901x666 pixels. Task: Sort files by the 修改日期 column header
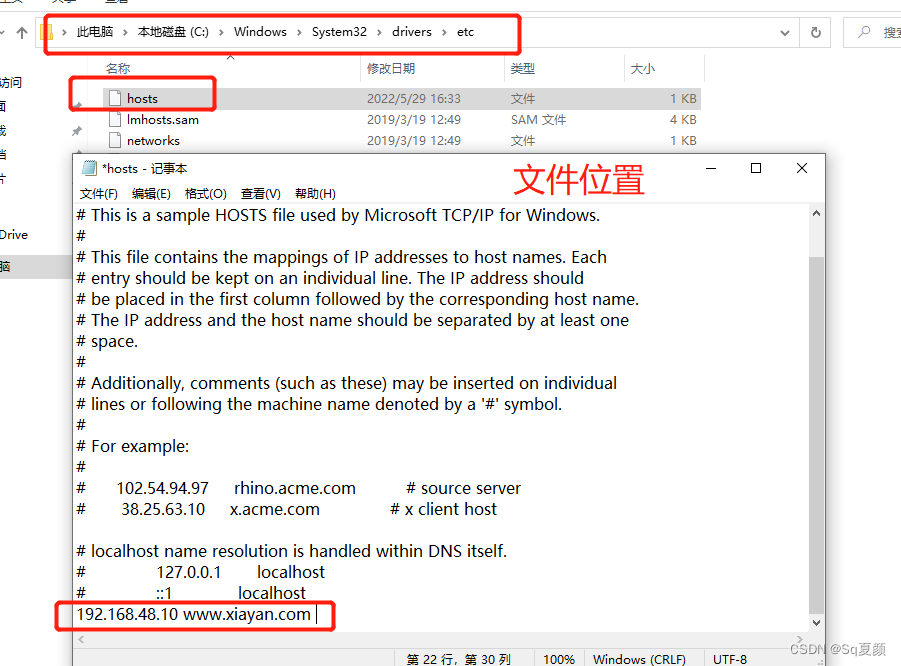(391, 68)
